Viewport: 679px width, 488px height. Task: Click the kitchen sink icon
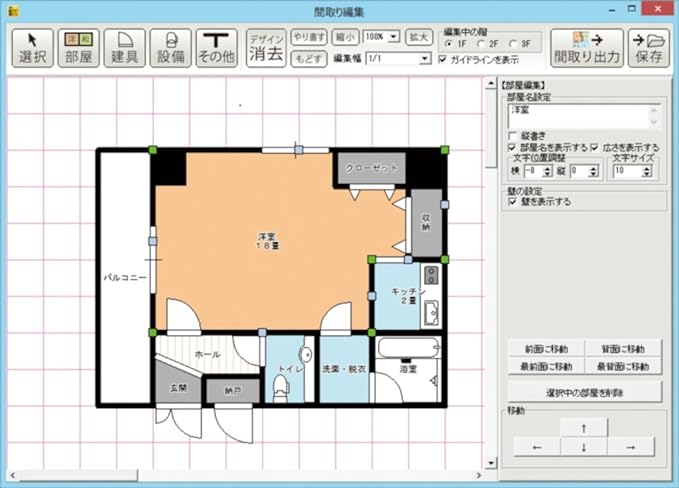coord(431,313)
